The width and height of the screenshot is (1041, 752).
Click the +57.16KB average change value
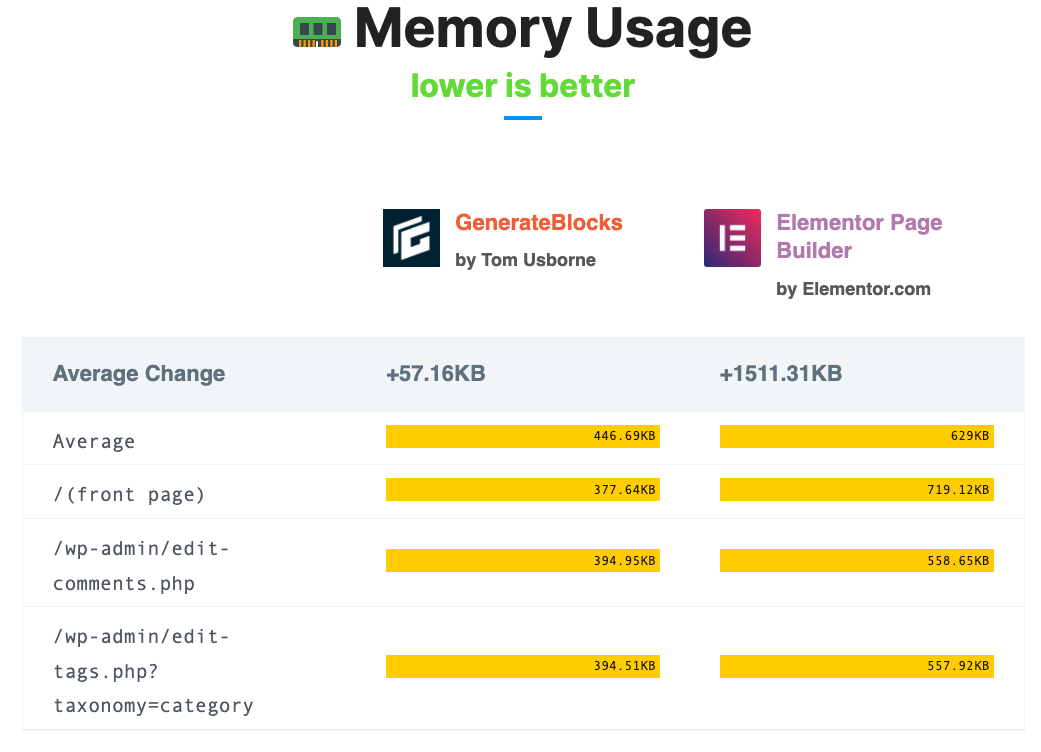tap(436, 374)
